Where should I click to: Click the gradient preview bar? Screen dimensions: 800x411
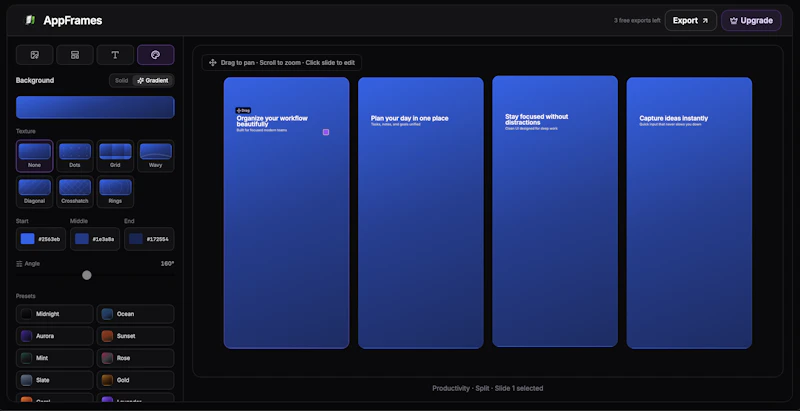pos(95,108)
